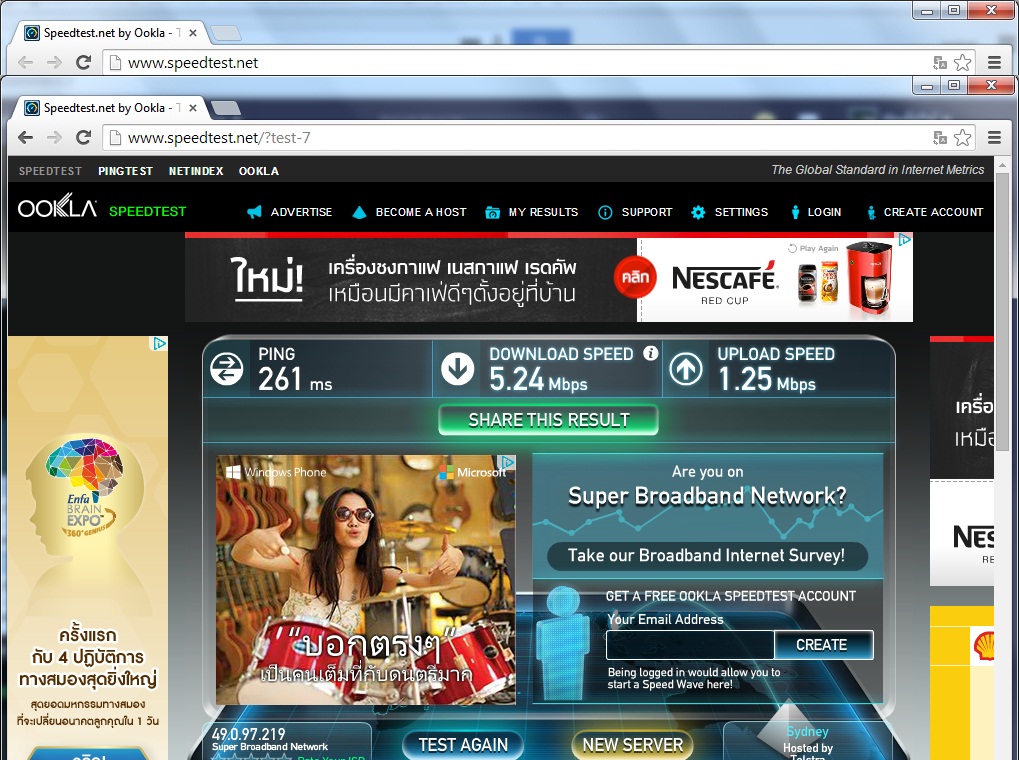Open CREATE ACCOUNT
Viewport: 1019px width, 760px height.
933,212
